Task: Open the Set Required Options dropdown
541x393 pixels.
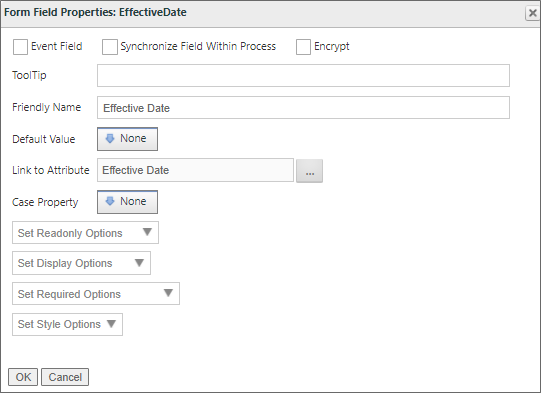Action: [96, 294]
